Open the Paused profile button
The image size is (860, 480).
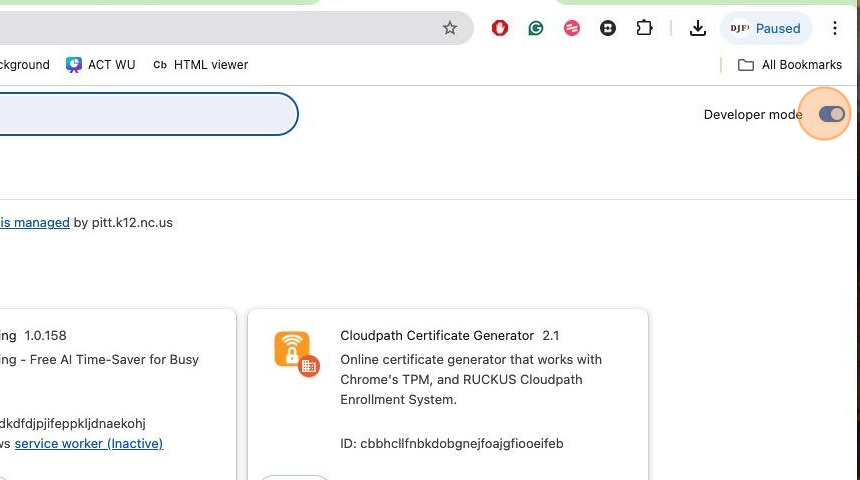point(766,28)
